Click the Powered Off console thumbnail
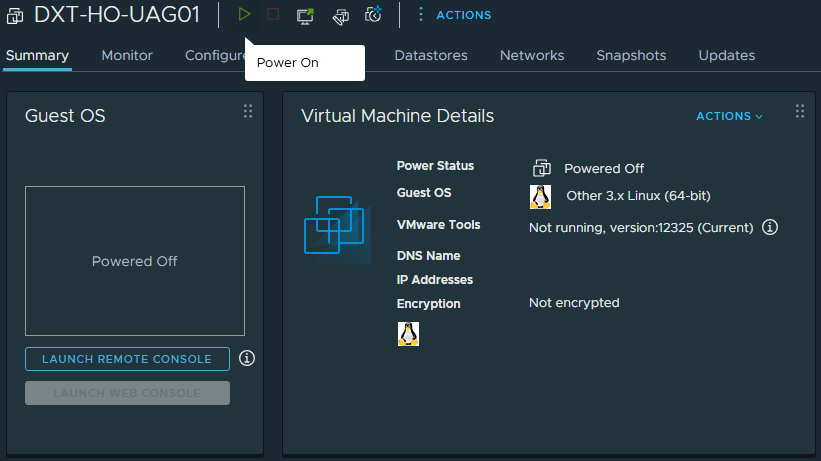 tap(135, 261)
